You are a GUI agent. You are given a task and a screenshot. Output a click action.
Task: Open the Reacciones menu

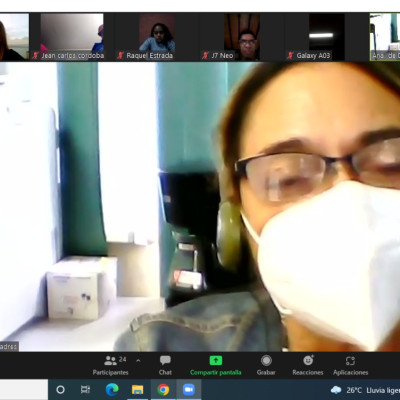coord(308,365)
